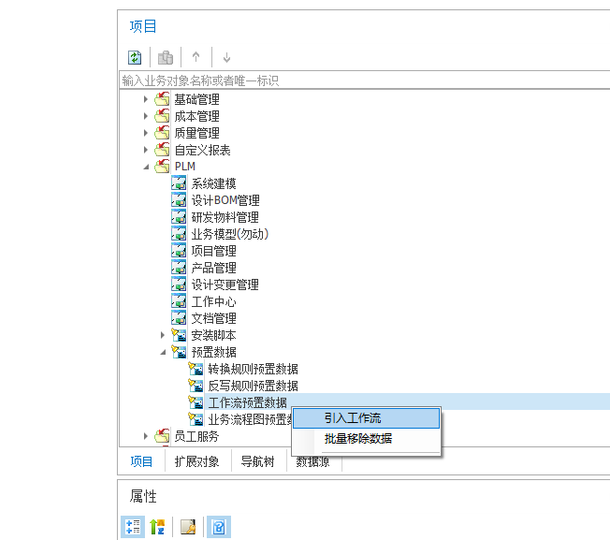Click the folder icon beside 自定义报表
Image resolution: width=610 pixels, height=540 pixels.
pyautogui.click(x=162, y=149)
